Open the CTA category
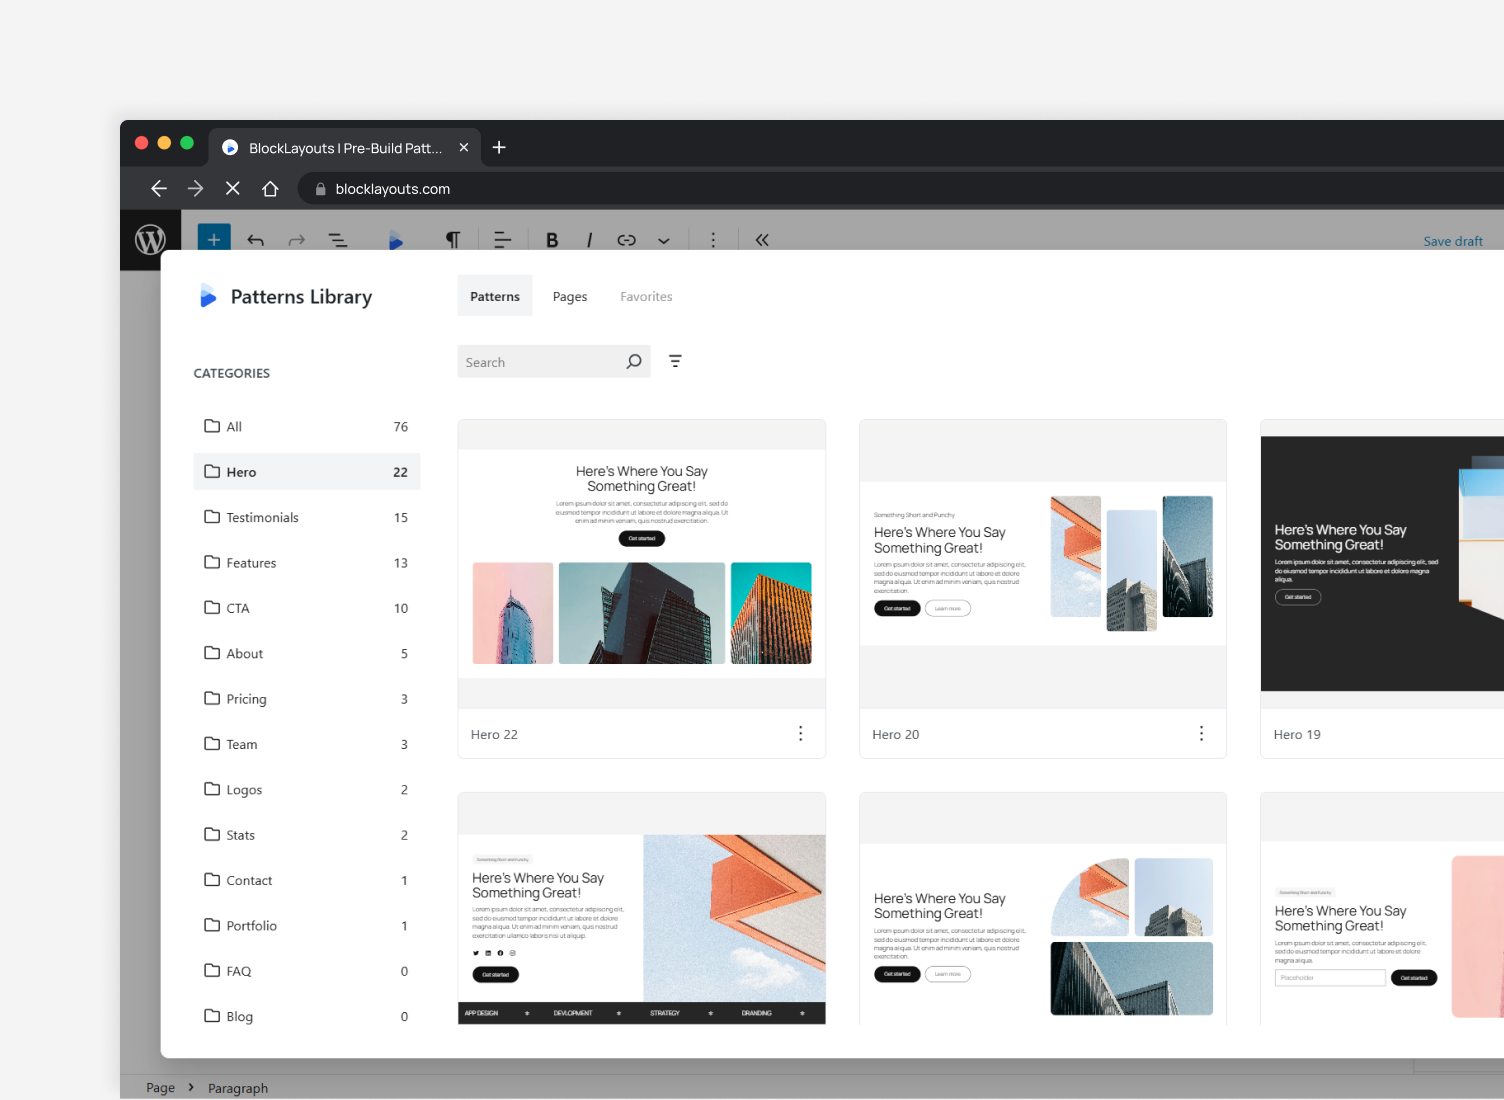Viewport: 1504px width, 1100px height. [307, 608]
